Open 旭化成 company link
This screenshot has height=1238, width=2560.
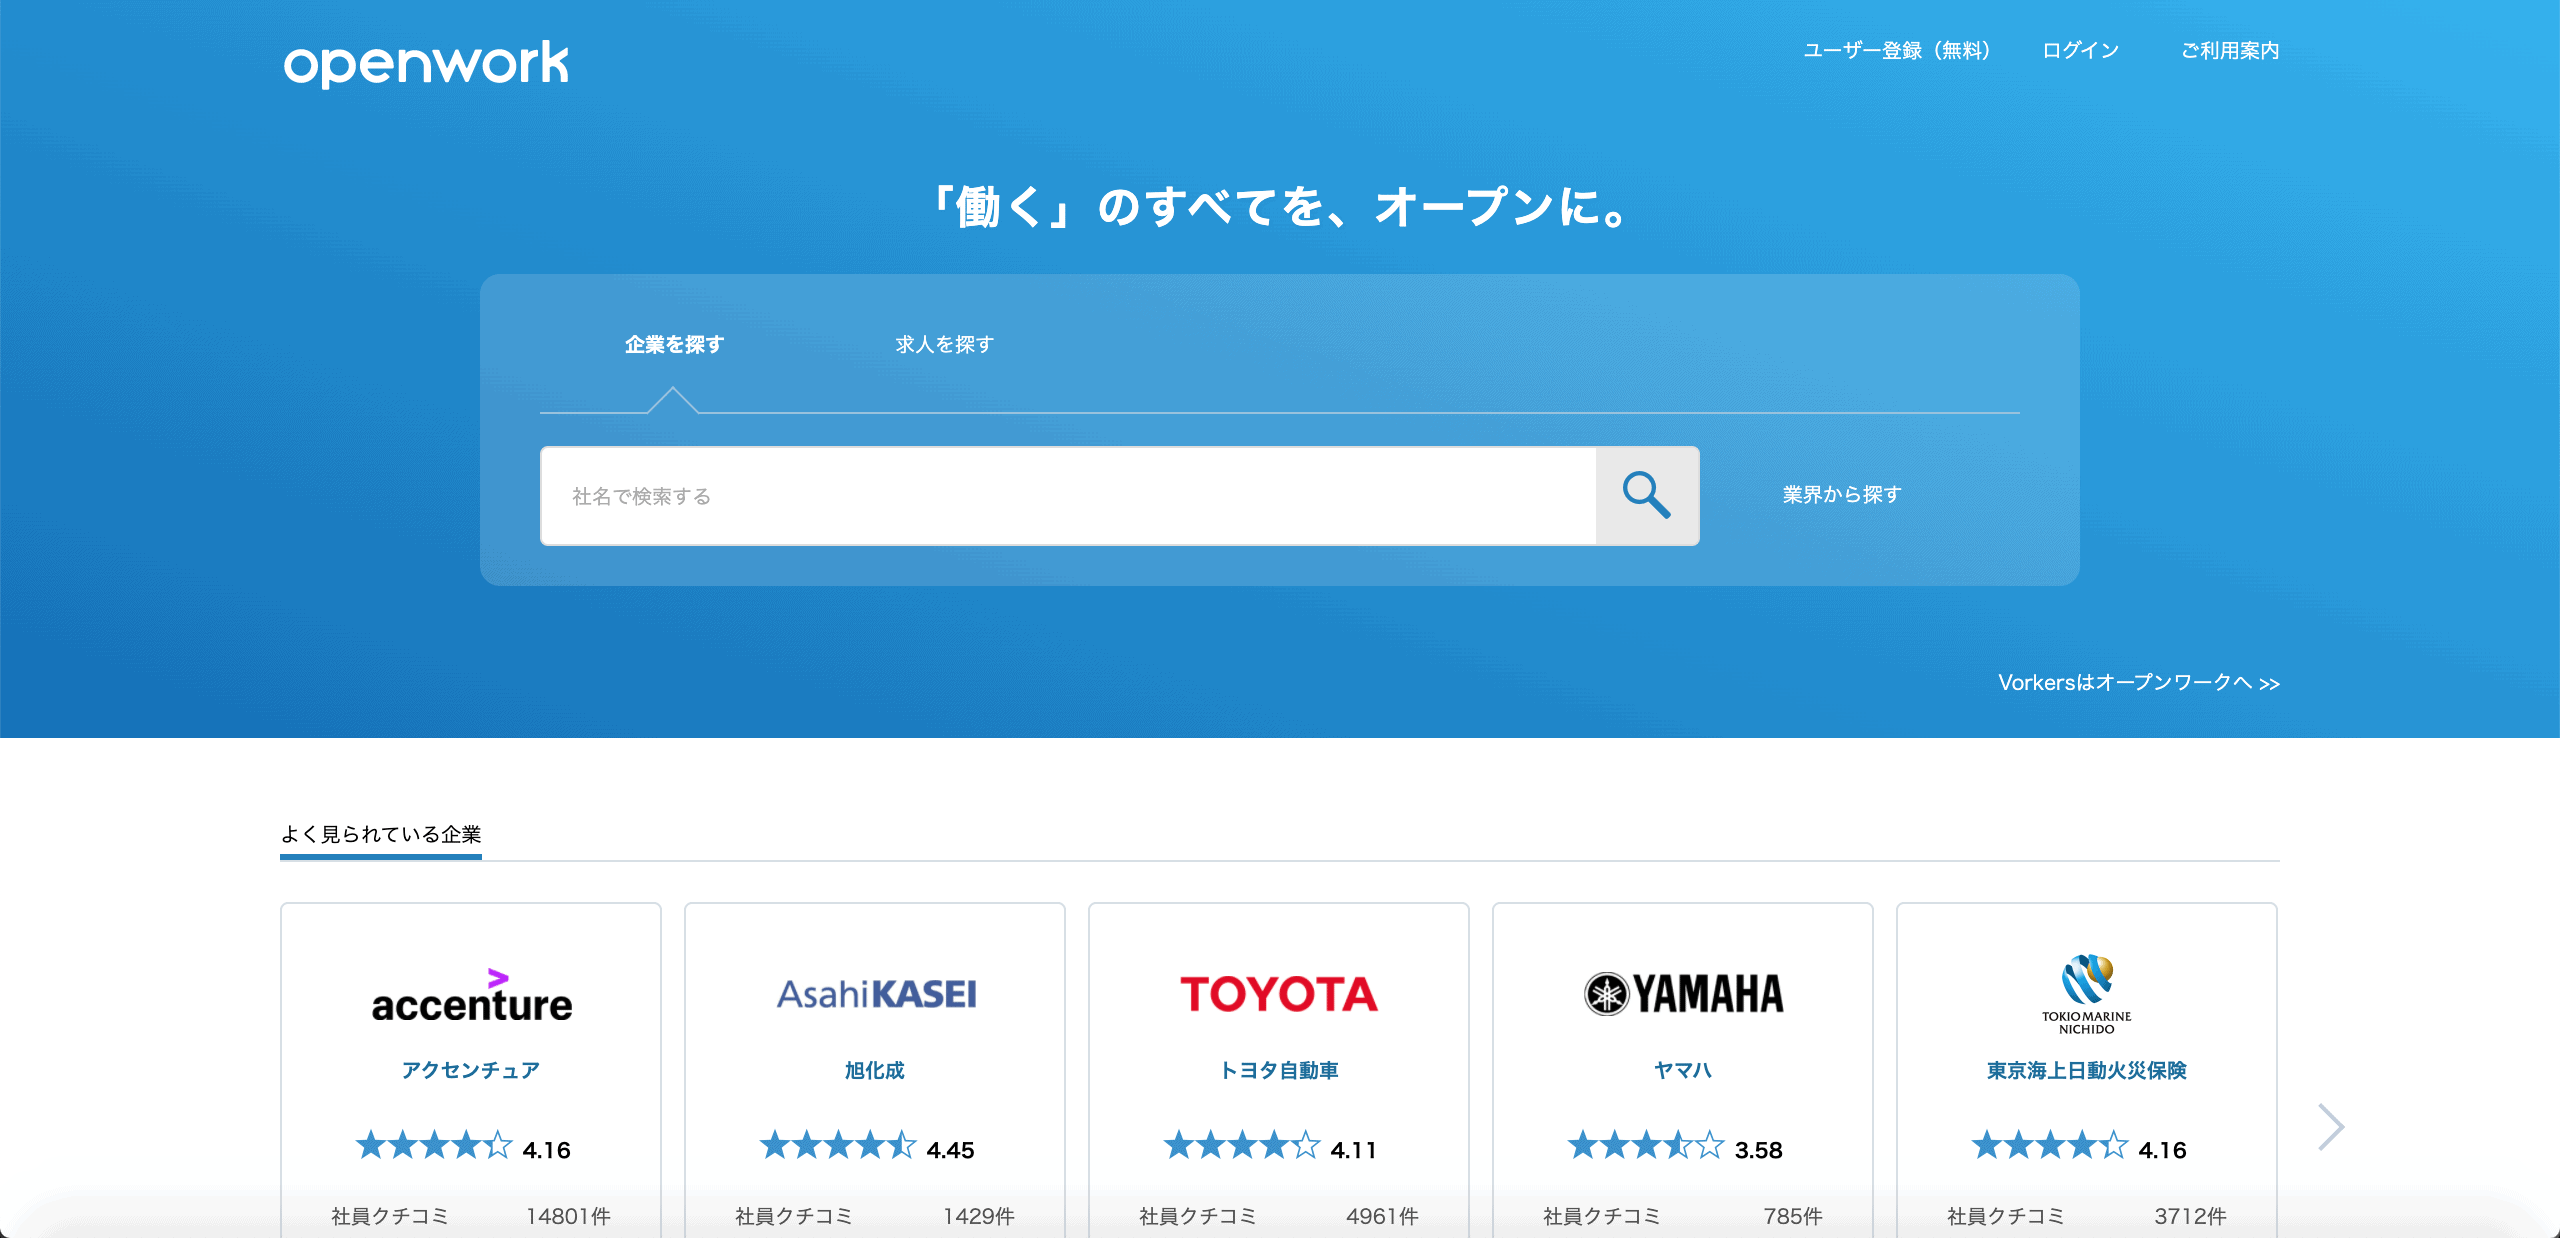pyautogui.click(x=875, y=1070)
